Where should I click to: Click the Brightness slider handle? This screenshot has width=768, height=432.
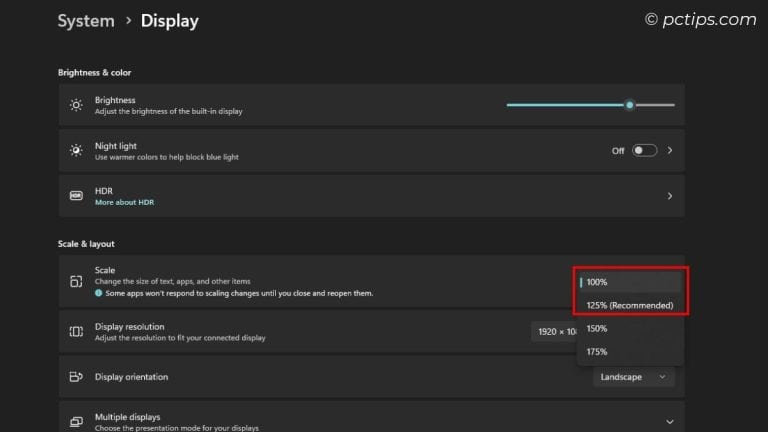pos(630,104)
